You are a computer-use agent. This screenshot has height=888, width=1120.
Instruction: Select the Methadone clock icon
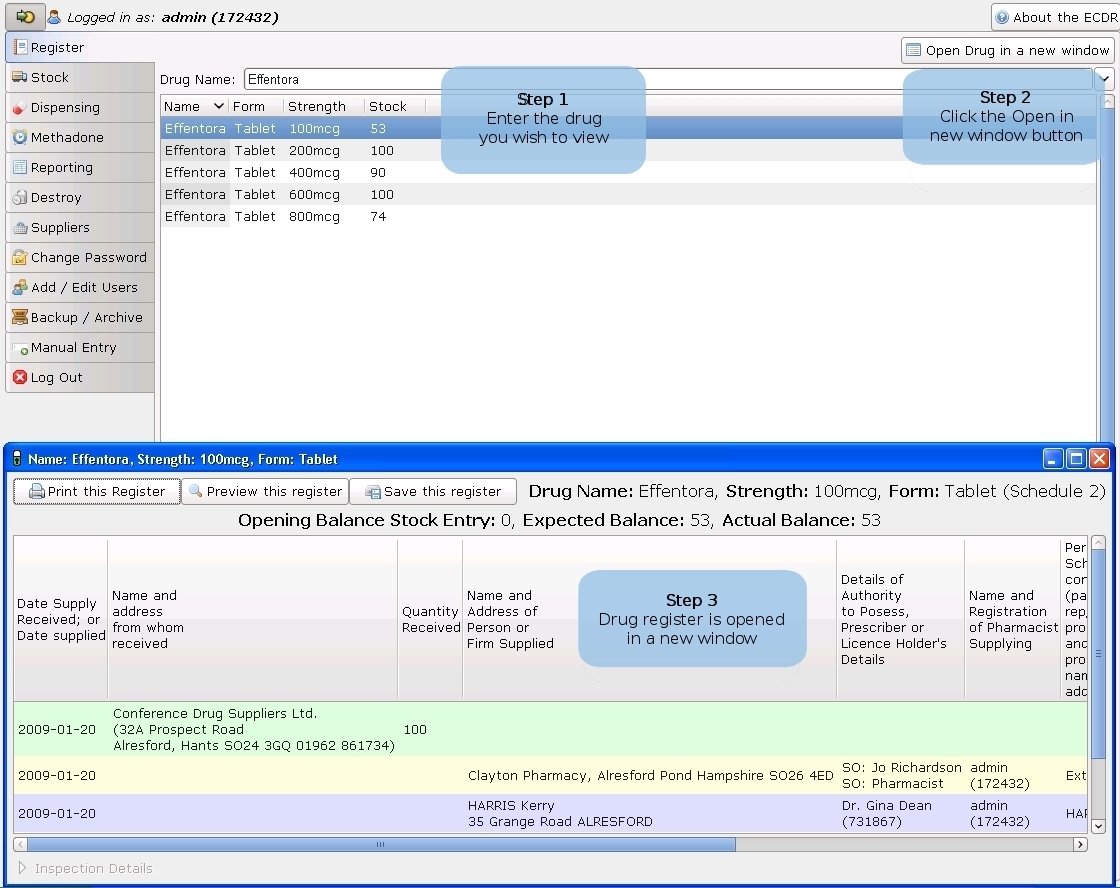pyautogui.click(x=19, y=137)
